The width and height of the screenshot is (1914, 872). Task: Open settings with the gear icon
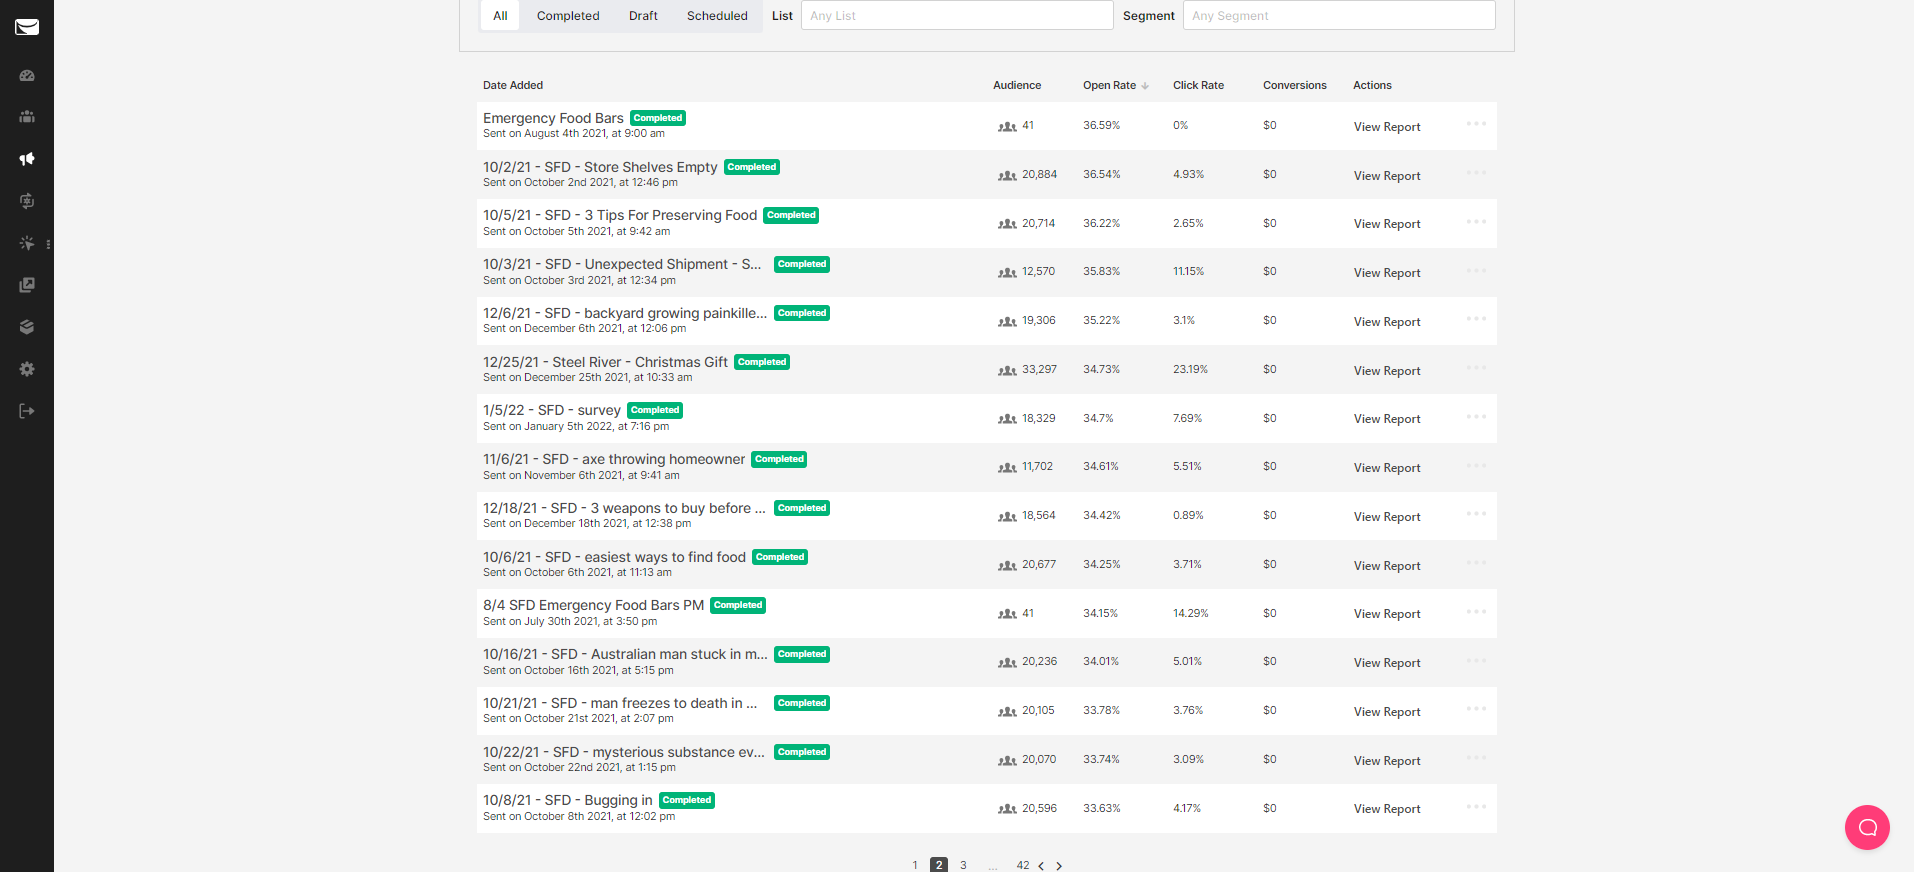click(27, 369)
